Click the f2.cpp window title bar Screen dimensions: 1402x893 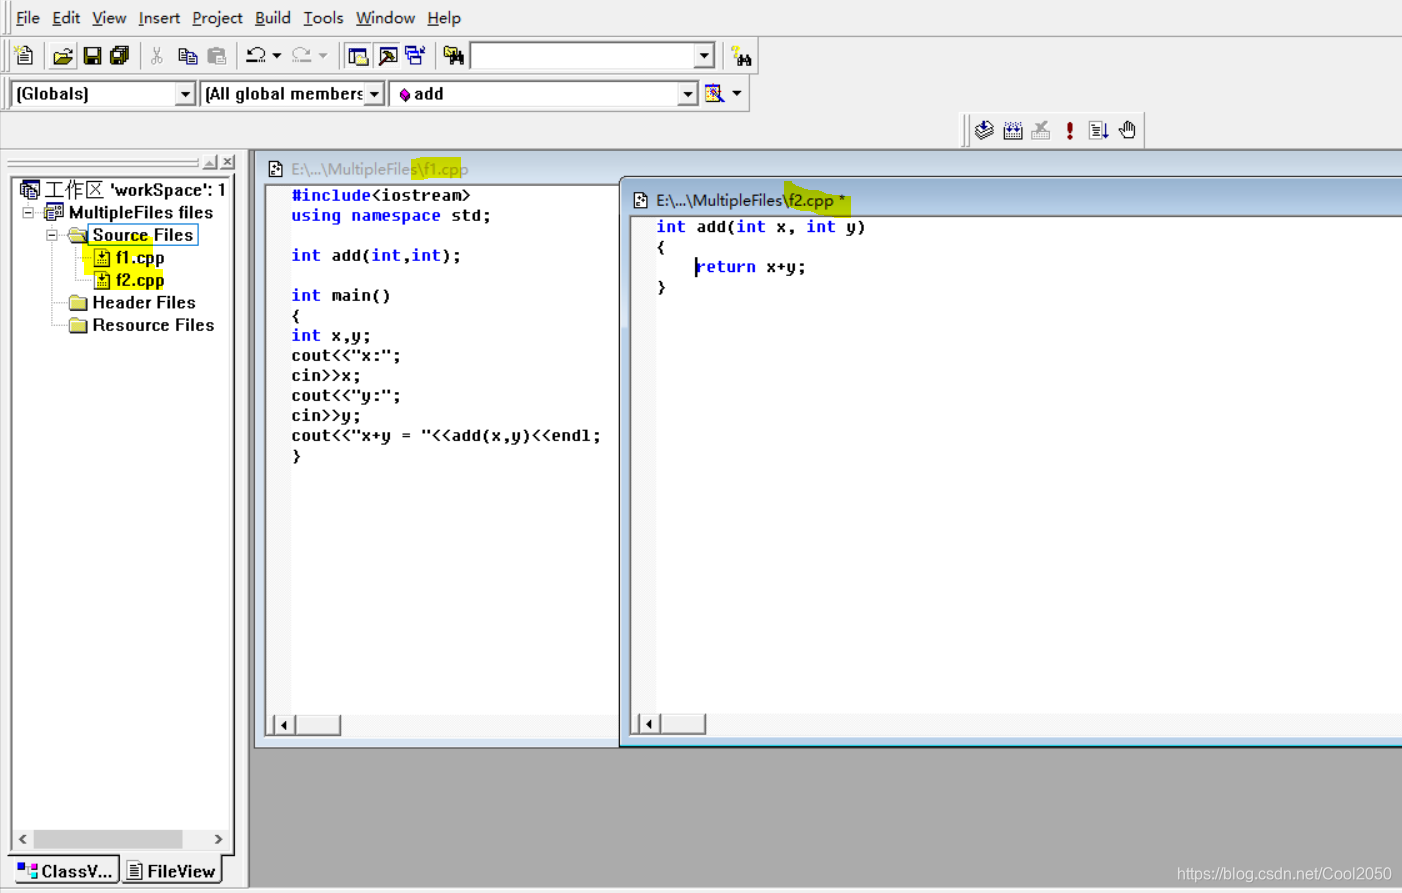pyautogui.click(x=1012, y=200)
